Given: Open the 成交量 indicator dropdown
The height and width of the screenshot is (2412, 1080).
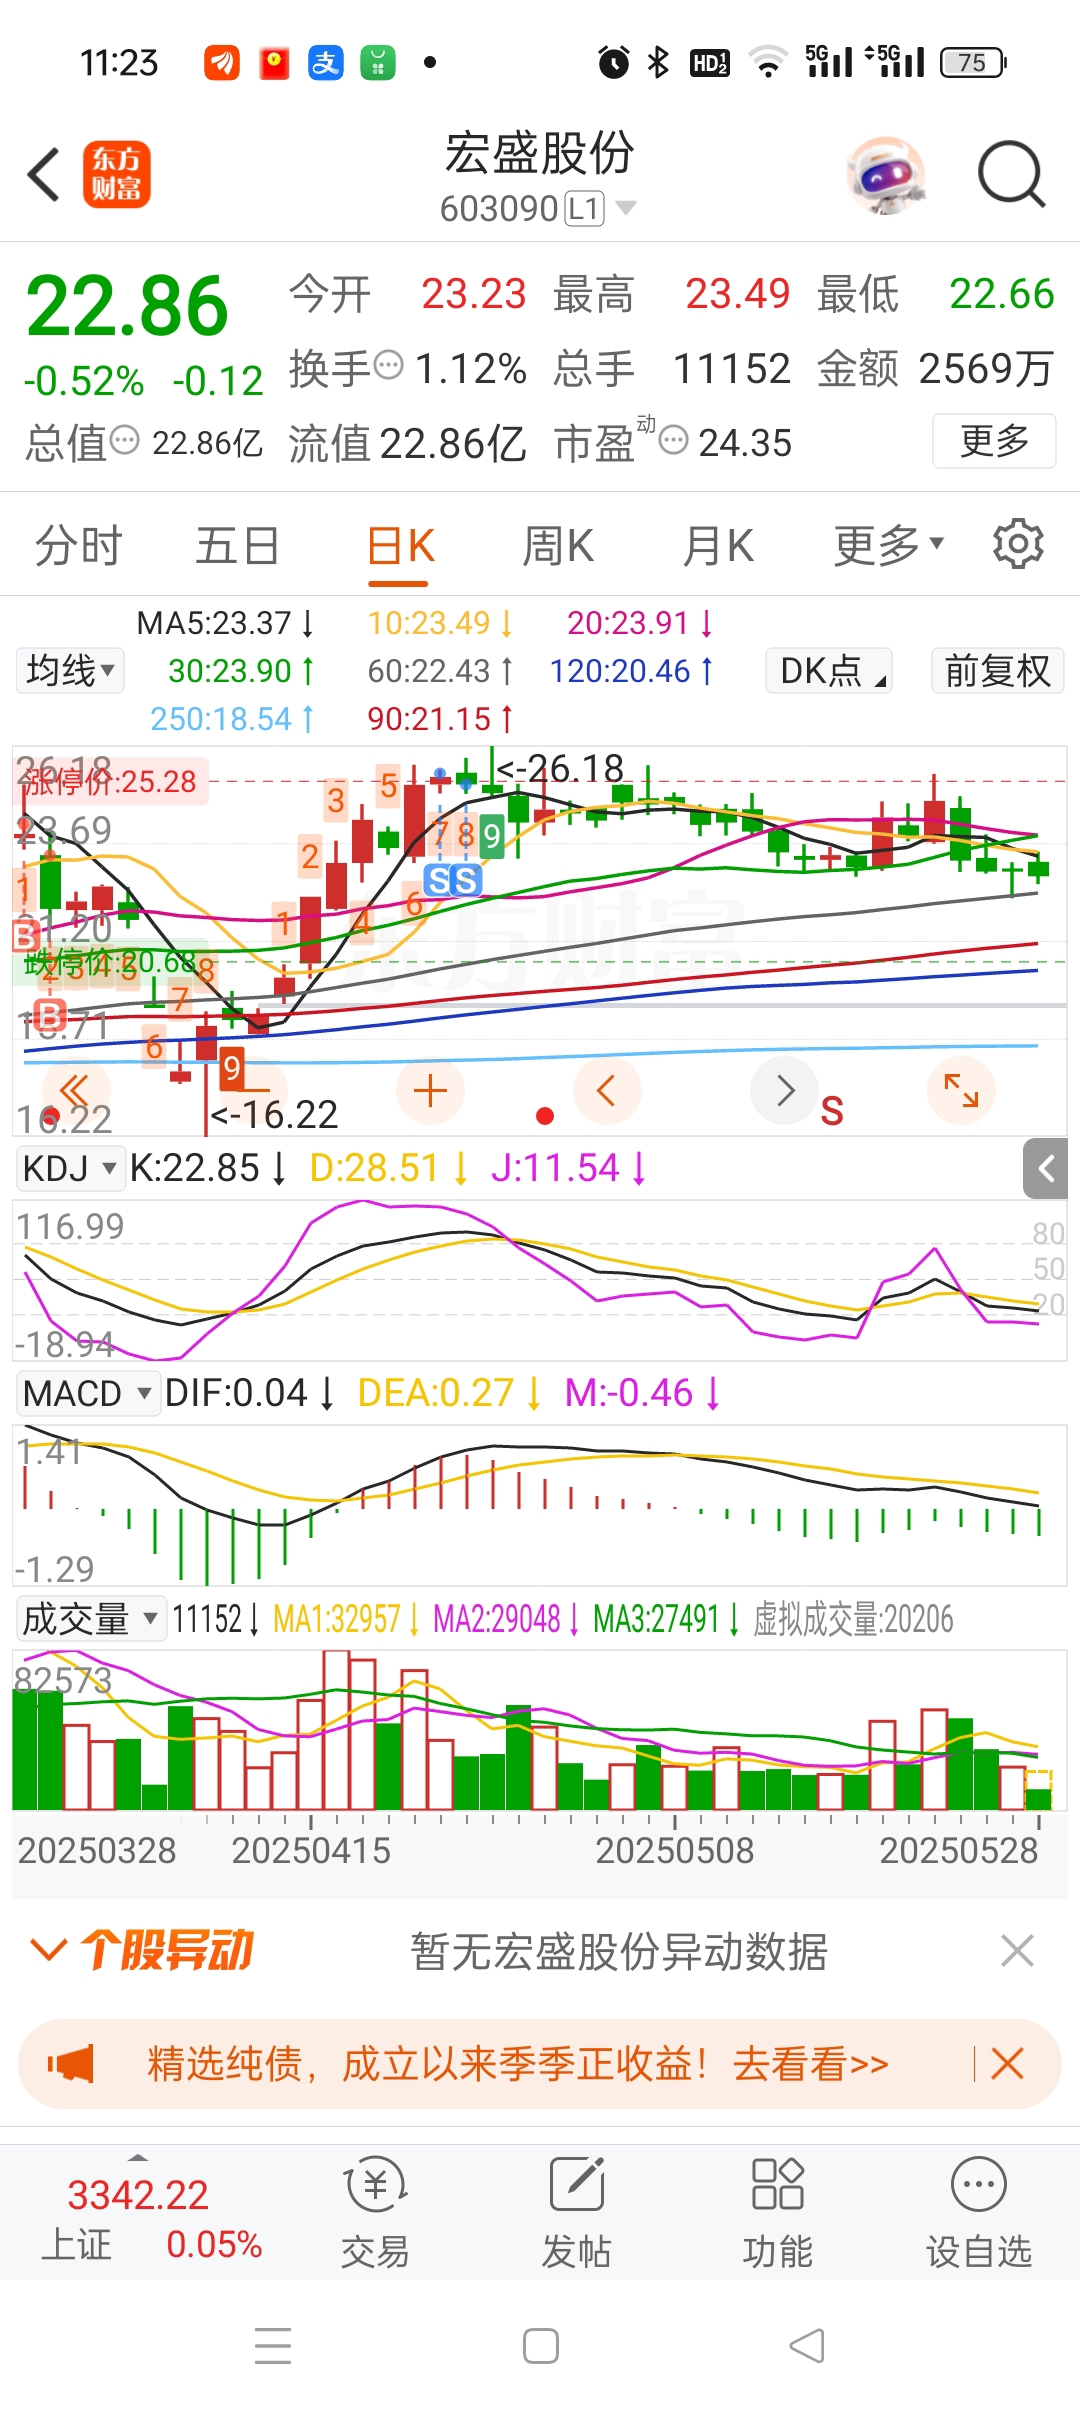Looking at the screenshot, I should point(91,1618).
